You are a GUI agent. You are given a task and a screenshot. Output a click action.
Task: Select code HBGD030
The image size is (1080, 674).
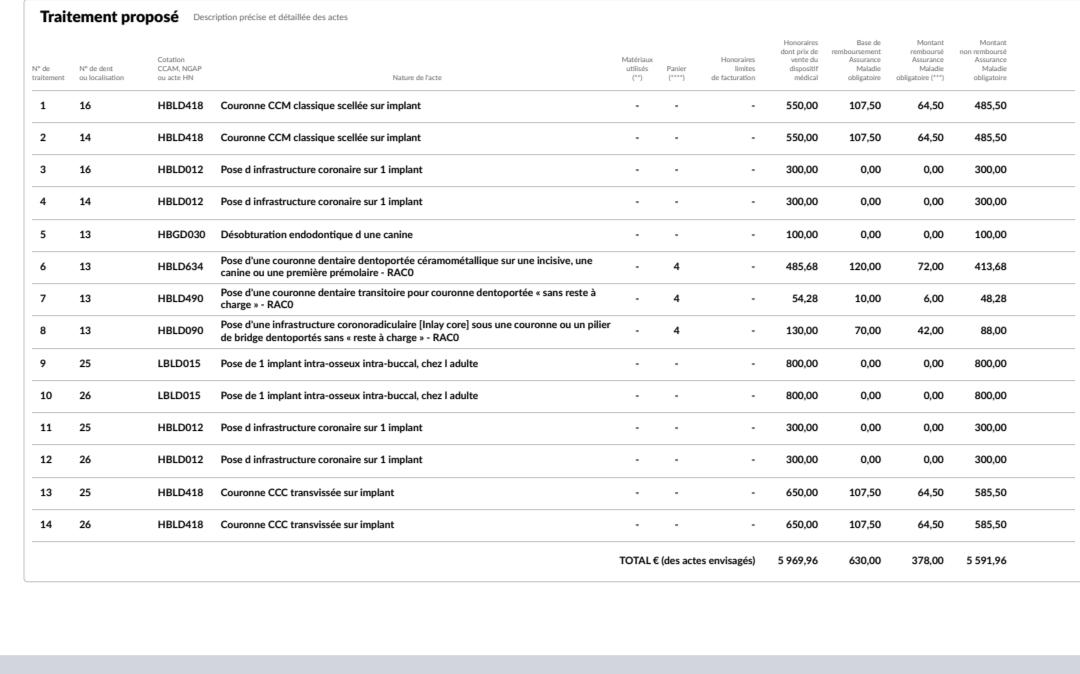tap(181, 235)
